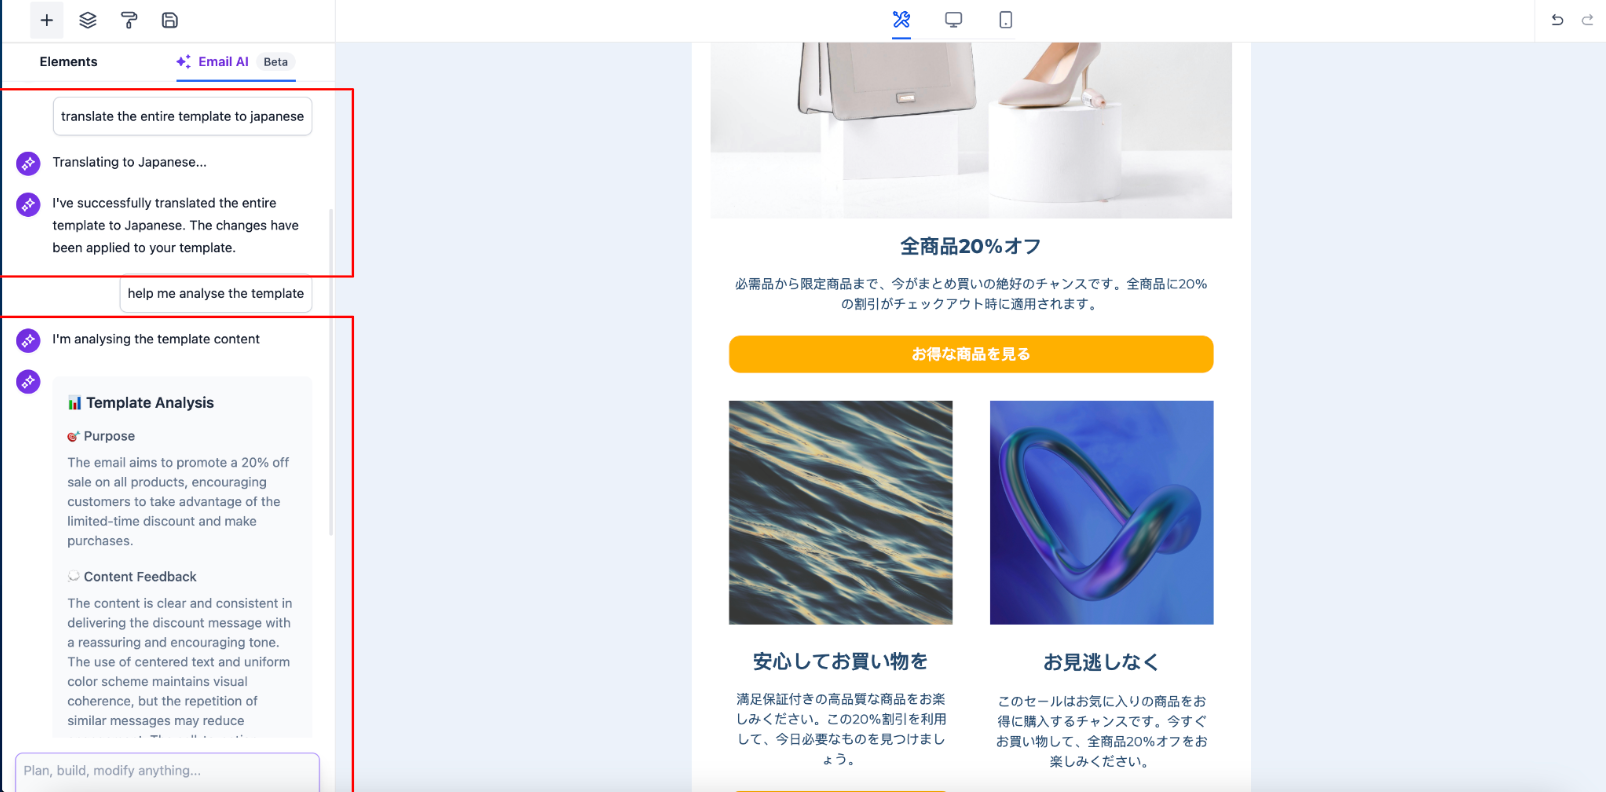Click 'I'm analysing the template content' message
1606x792 pixels.
coord(156,339)
